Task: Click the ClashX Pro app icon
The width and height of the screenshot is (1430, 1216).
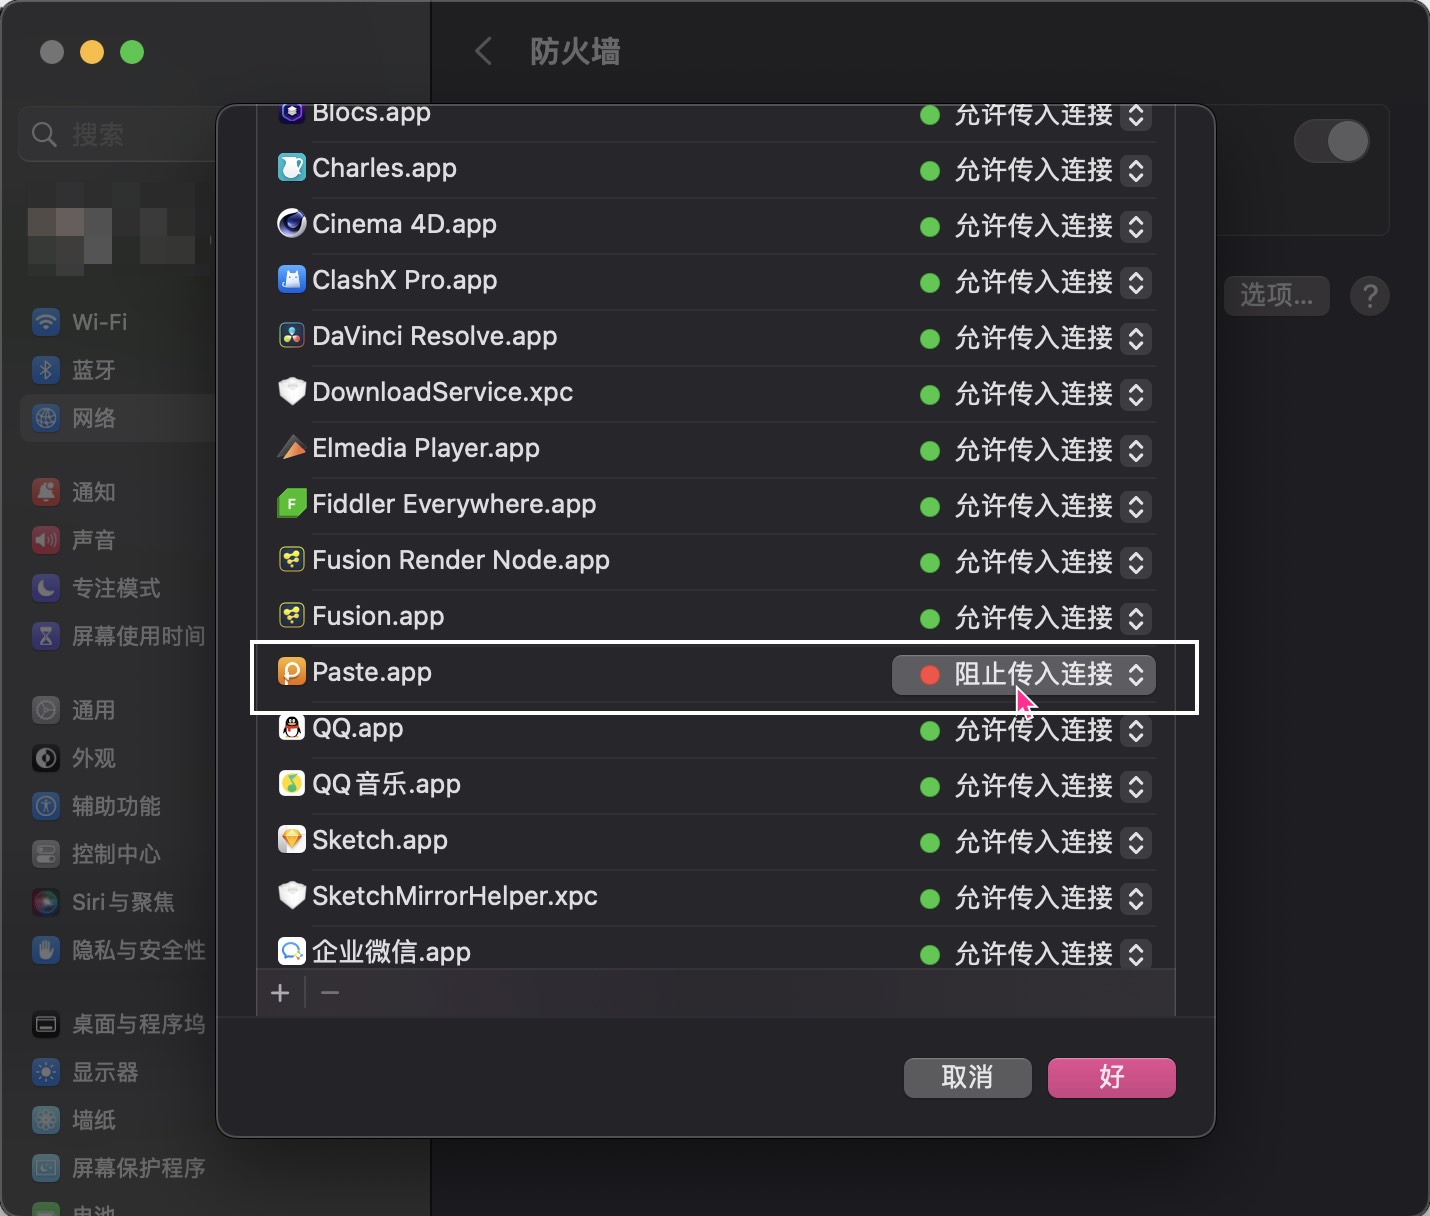Action: pos(291,279)
